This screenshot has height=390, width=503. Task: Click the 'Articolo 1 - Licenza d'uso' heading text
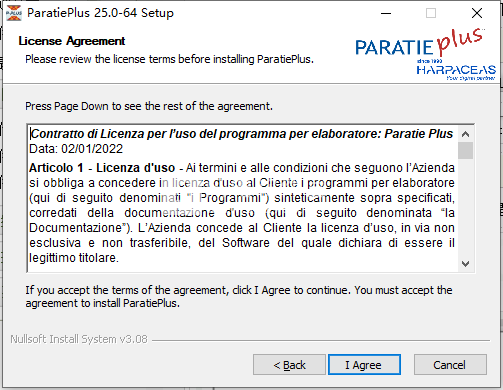click(102, 168)
